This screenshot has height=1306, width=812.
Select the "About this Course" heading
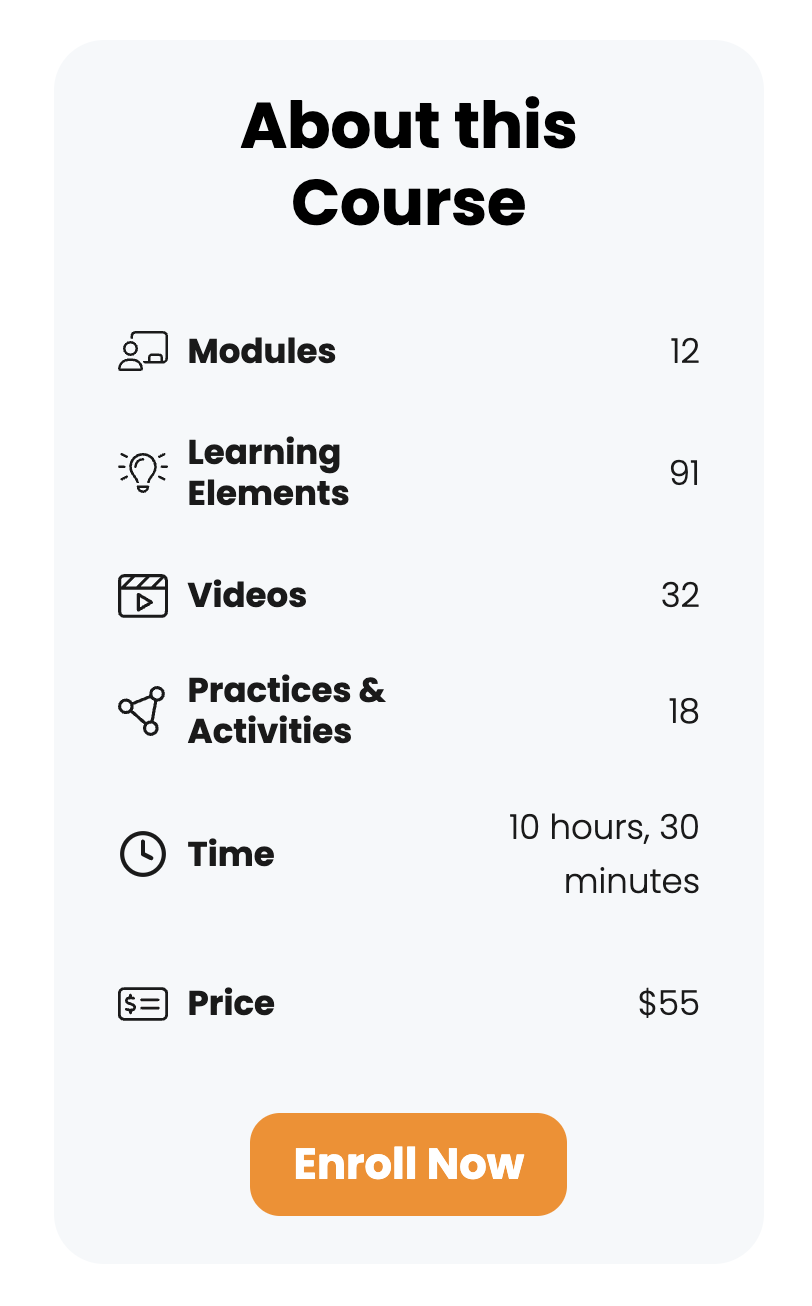[x=408, y=163]
